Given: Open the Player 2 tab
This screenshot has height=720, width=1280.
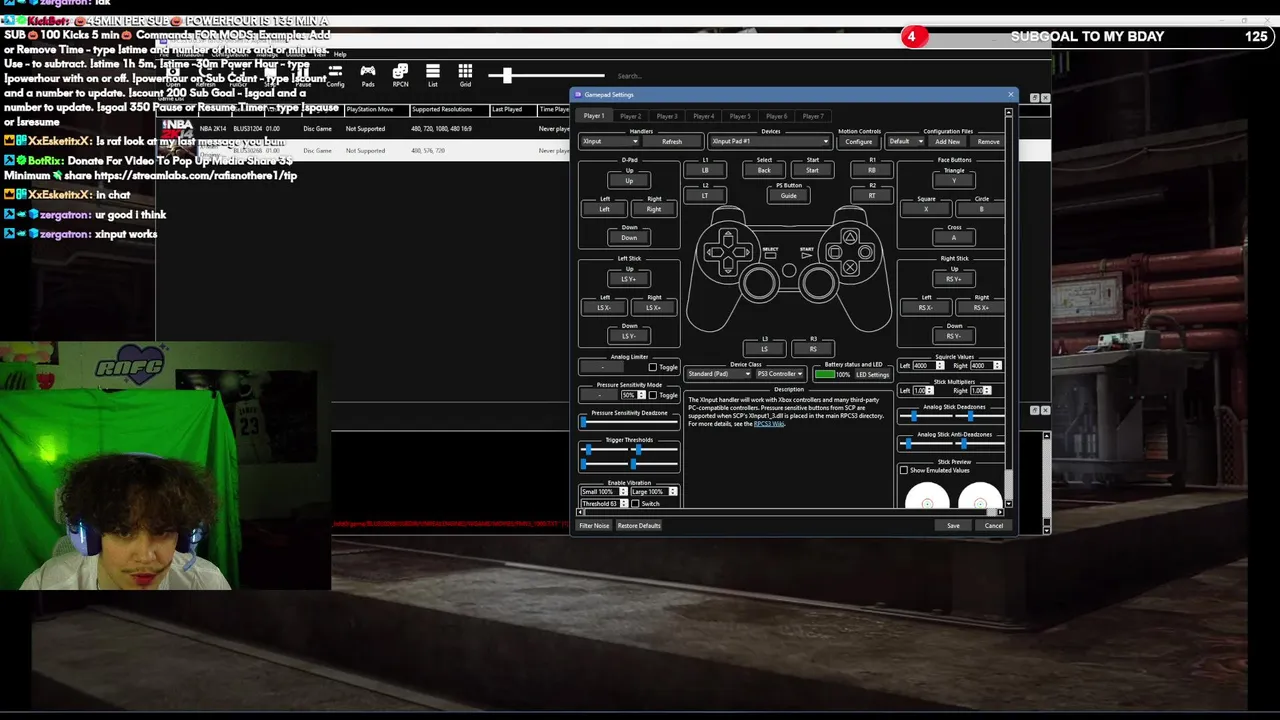Looking at the screenshot, I should (631, 116).
